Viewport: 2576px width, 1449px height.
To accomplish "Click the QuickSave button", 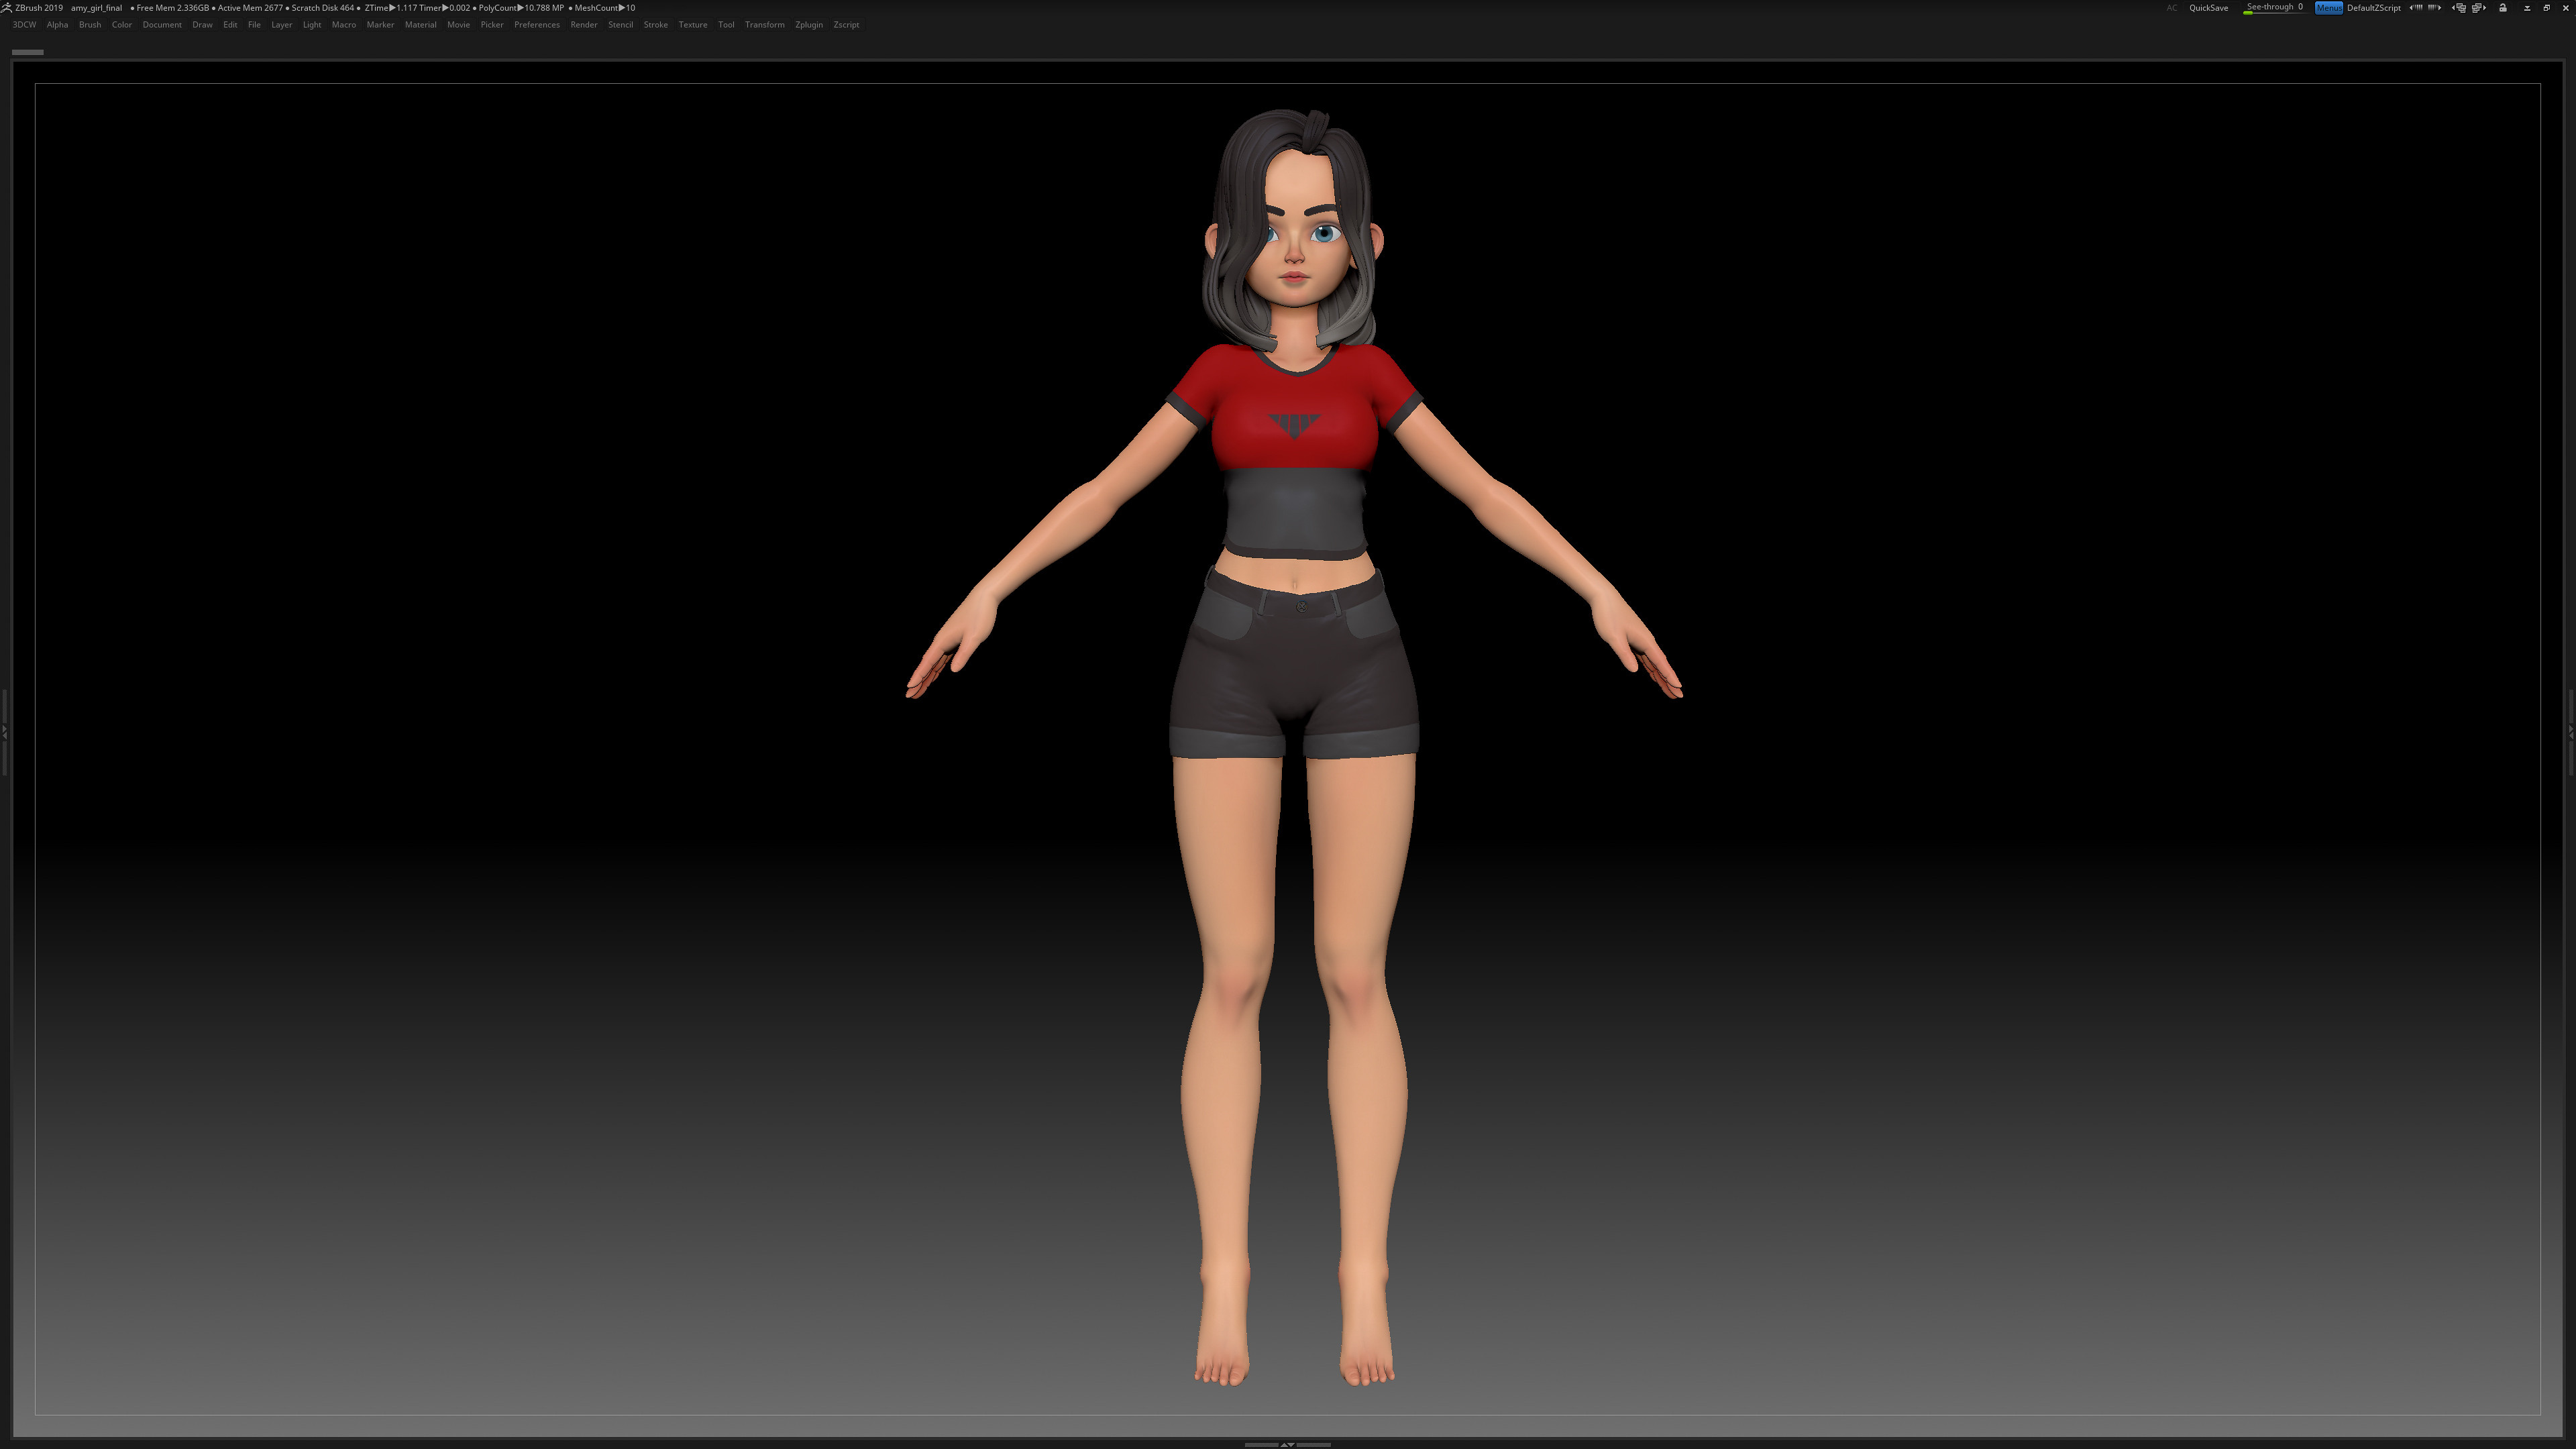I will (x=2208, y=8).
